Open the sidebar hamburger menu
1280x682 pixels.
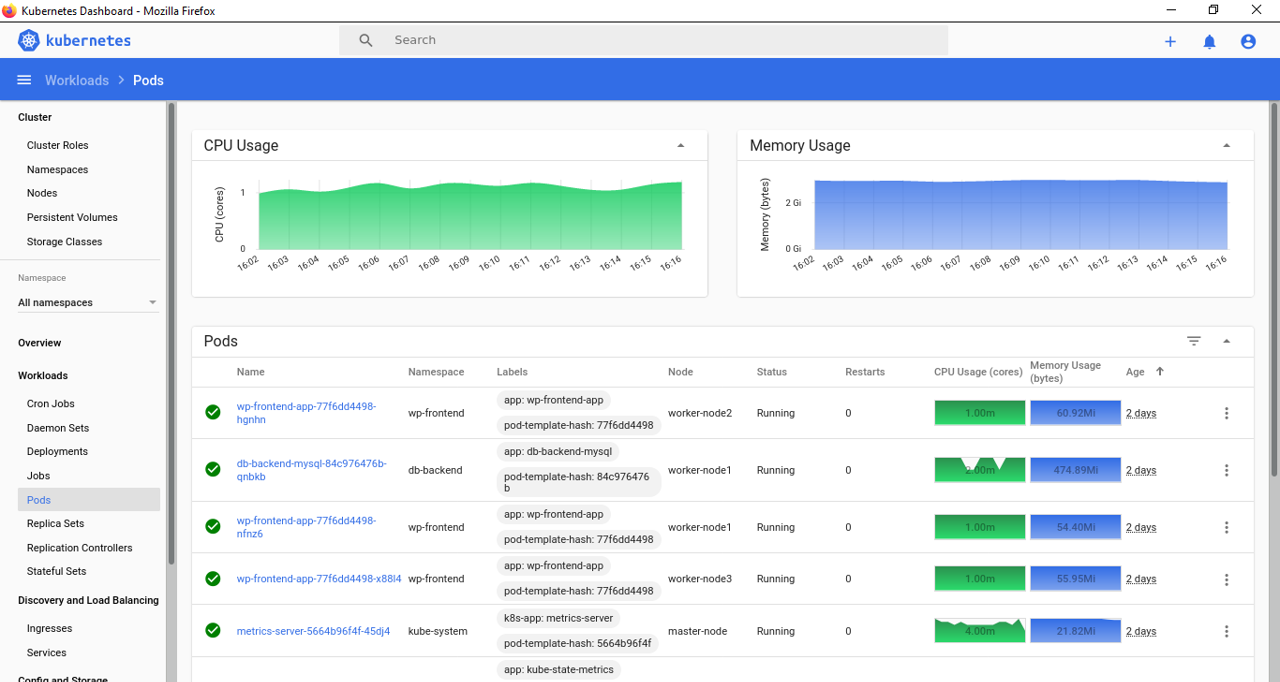click(24, 80)
